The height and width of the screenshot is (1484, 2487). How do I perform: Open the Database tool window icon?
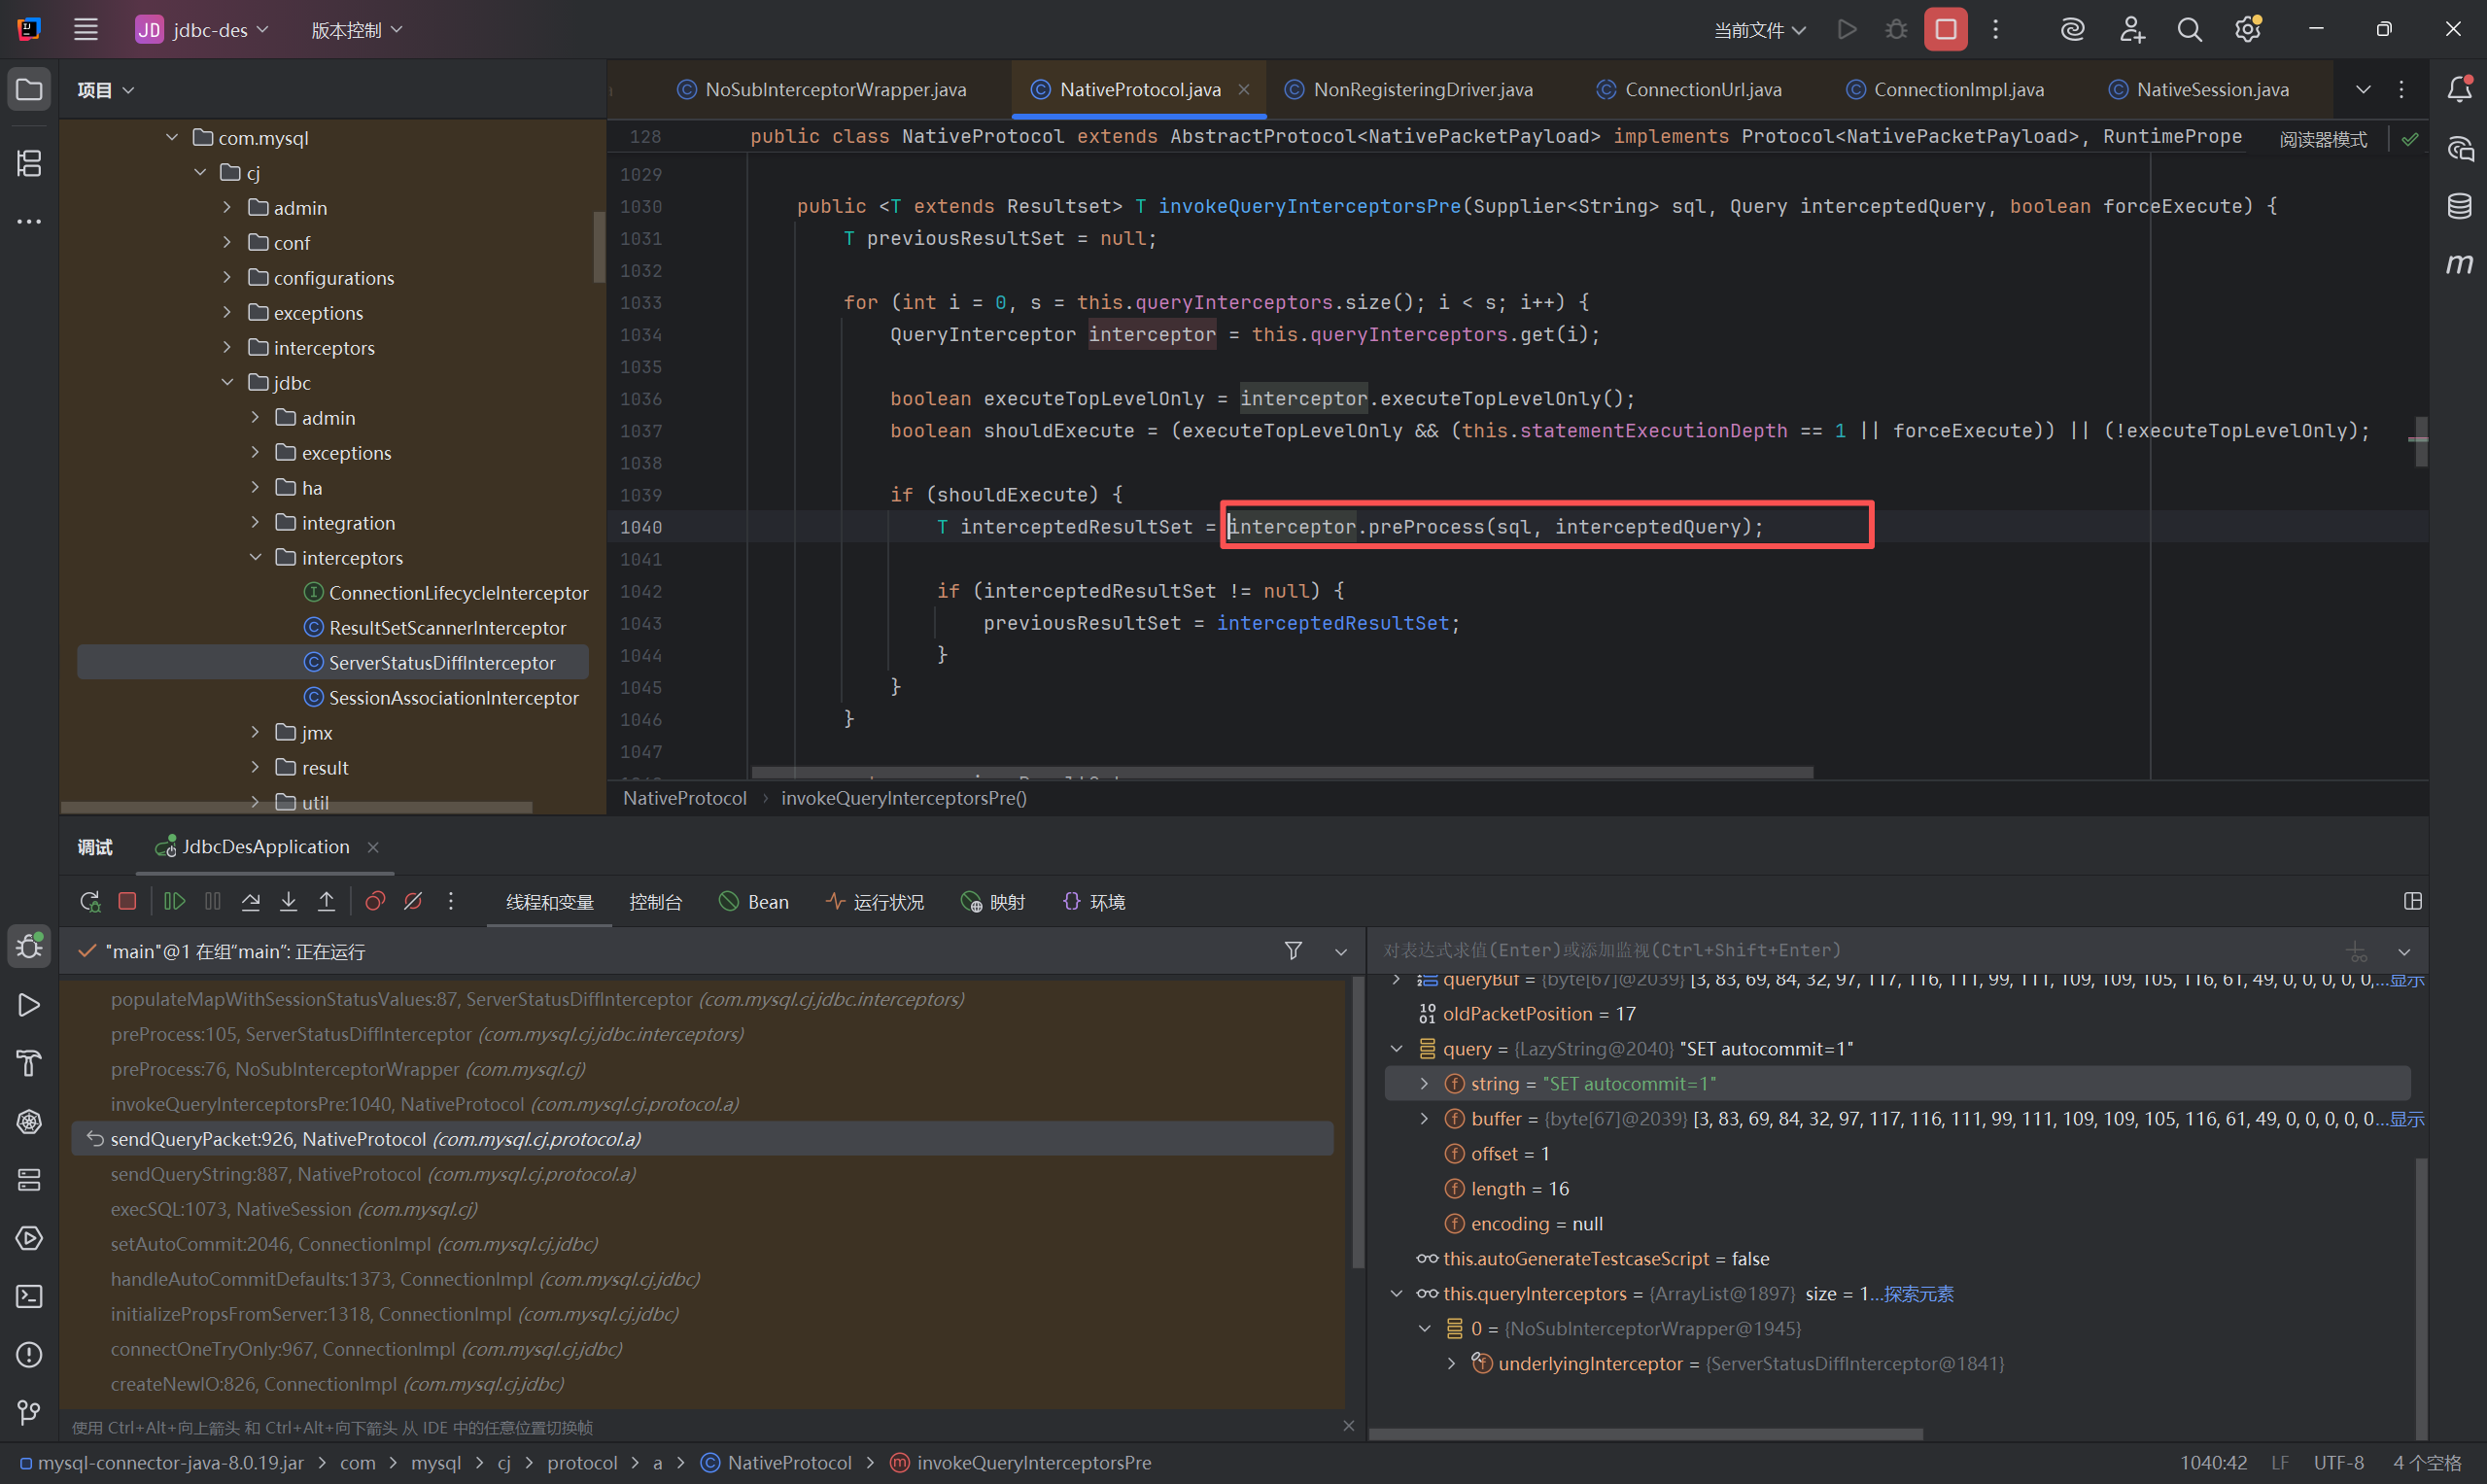click(2459, 207)
